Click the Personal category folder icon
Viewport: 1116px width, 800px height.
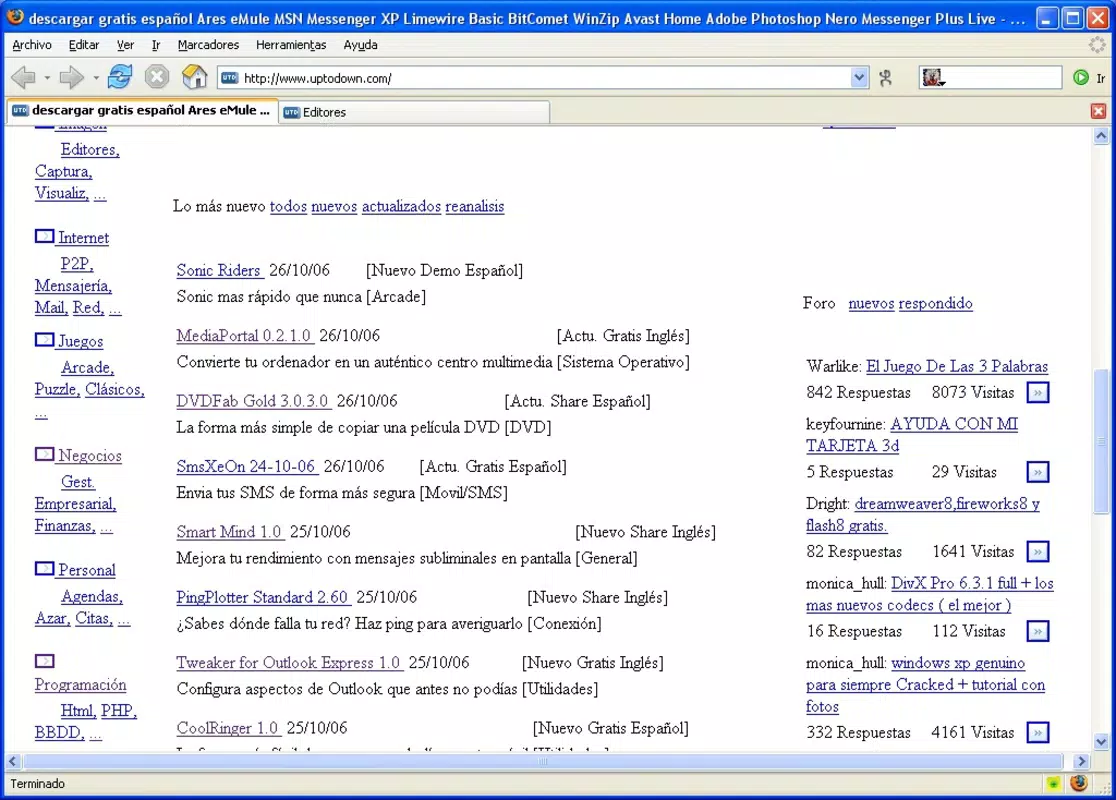click(44, 569)
